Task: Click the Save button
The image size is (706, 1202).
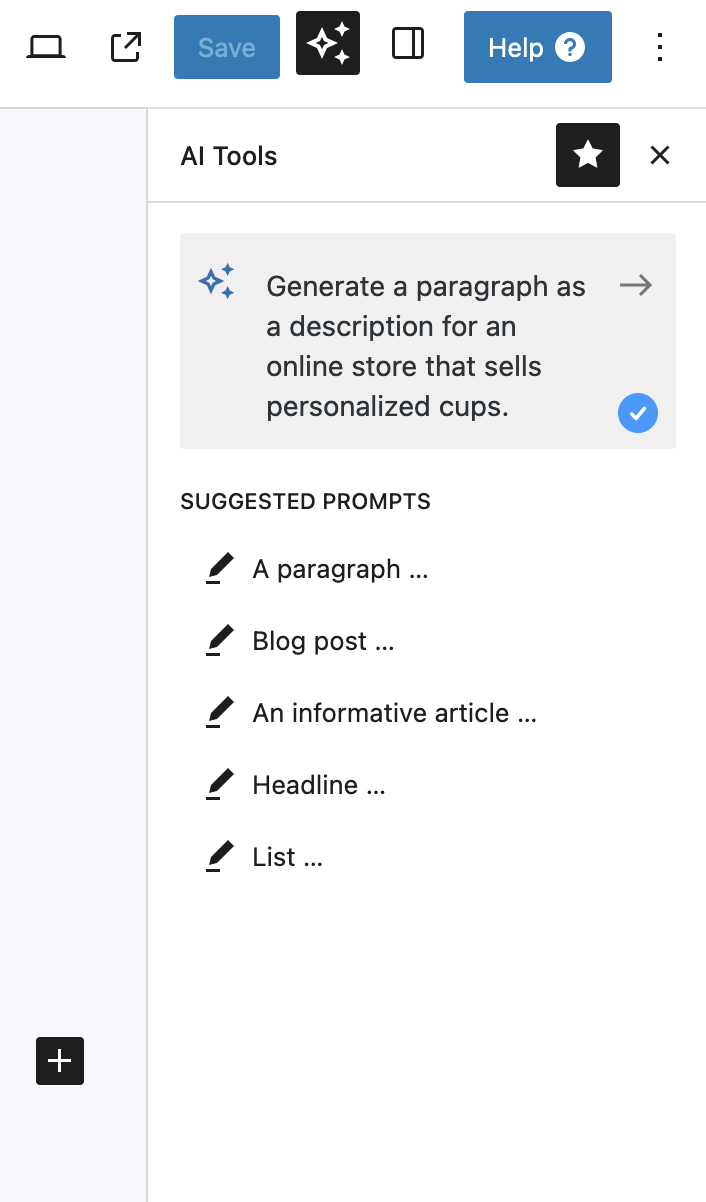Action: pyautogui.click(x=227, y=47)
